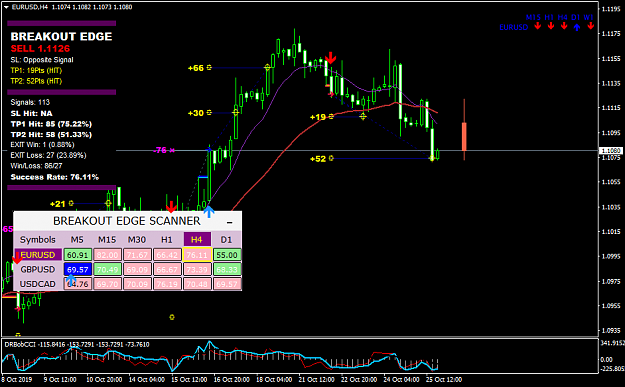Open EURUSD M5 cell showing 60.91
The image size is (625, 387).
(77, 255)
